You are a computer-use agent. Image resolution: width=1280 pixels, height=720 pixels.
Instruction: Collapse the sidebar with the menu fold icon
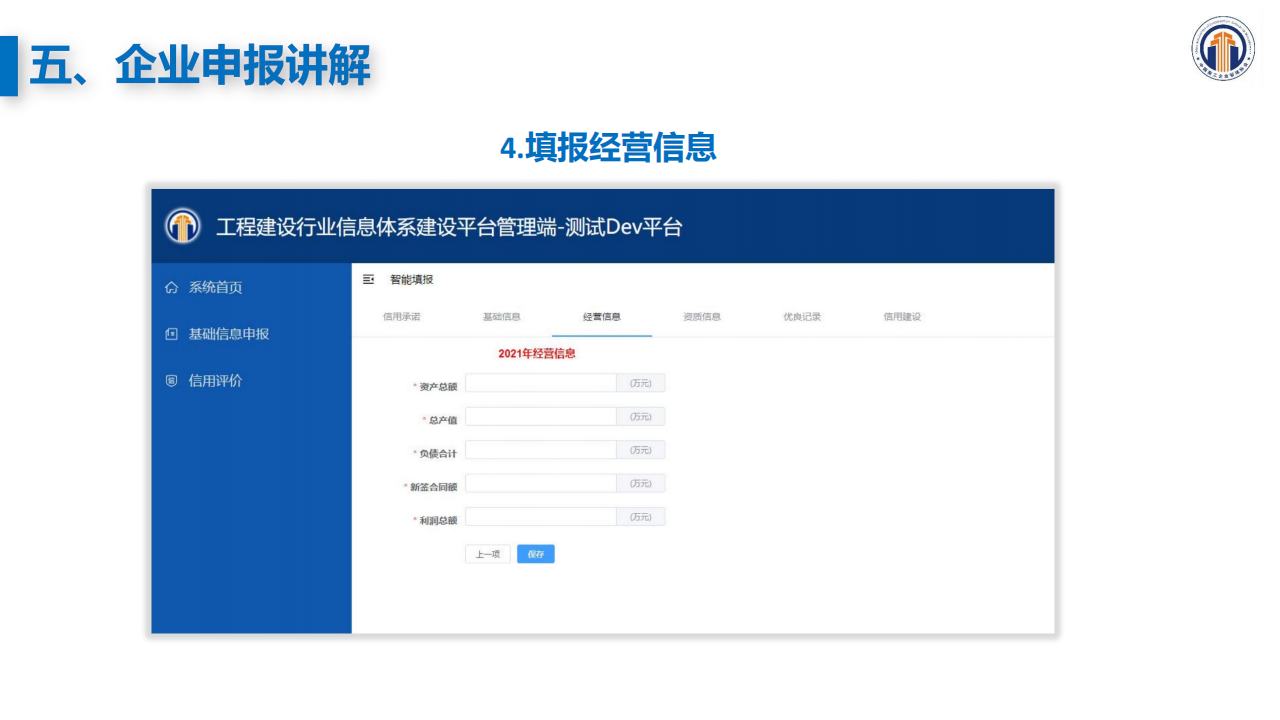tap(368, 279)
